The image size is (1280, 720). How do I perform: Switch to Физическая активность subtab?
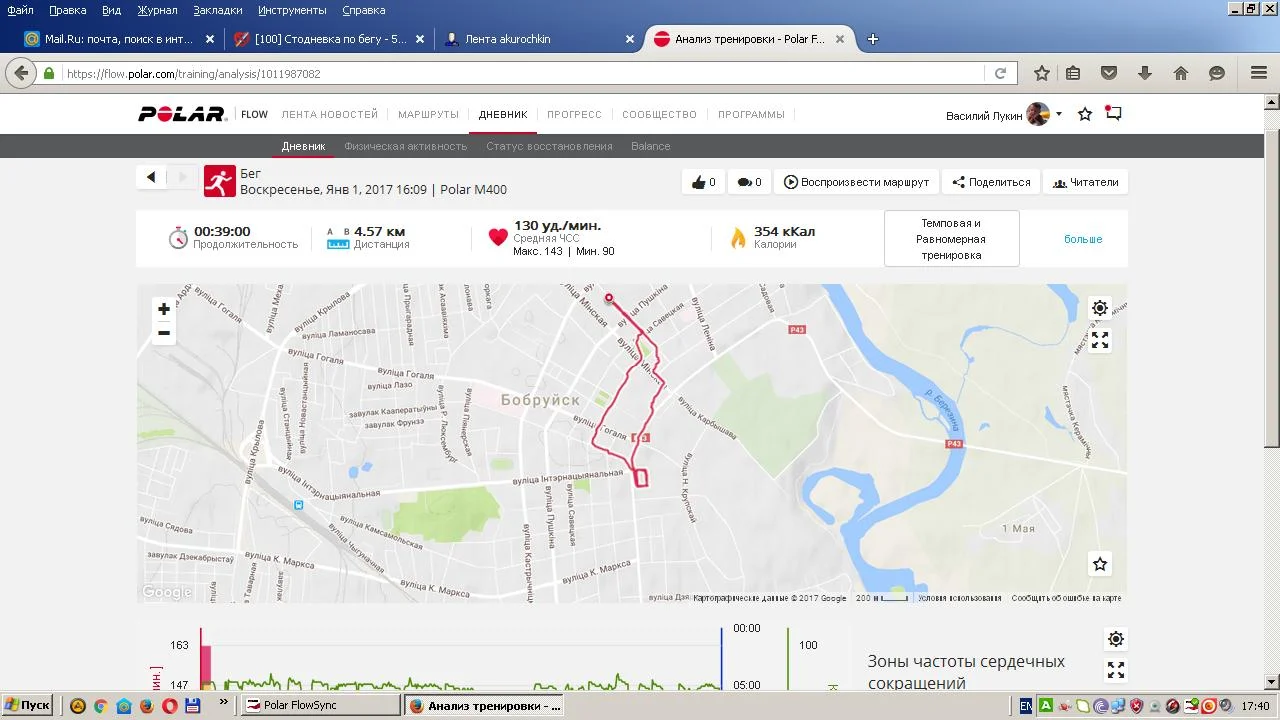click(x=405, y=146)
